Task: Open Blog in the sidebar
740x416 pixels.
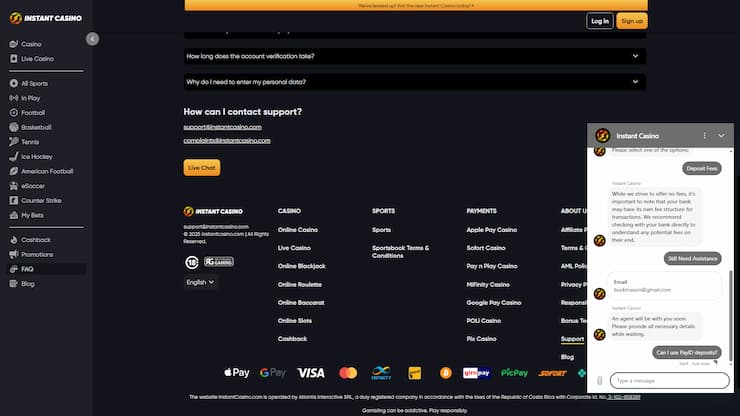Action: click(x=28, y=283)
